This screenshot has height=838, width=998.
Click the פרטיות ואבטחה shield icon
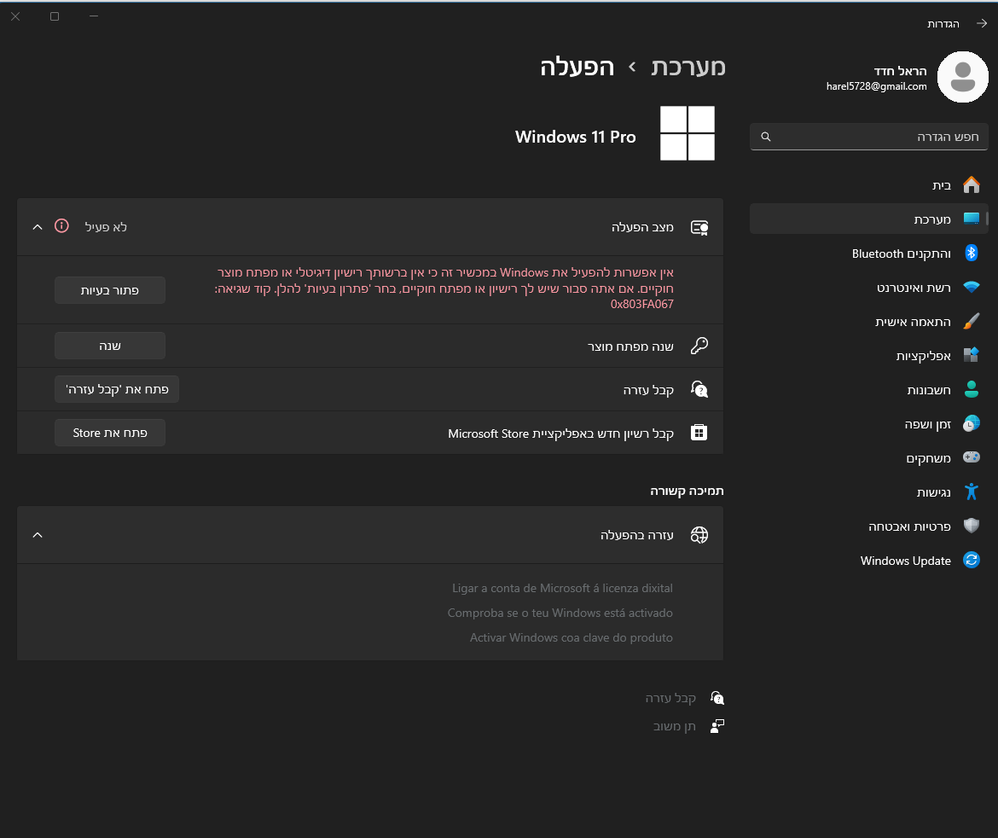971,526
